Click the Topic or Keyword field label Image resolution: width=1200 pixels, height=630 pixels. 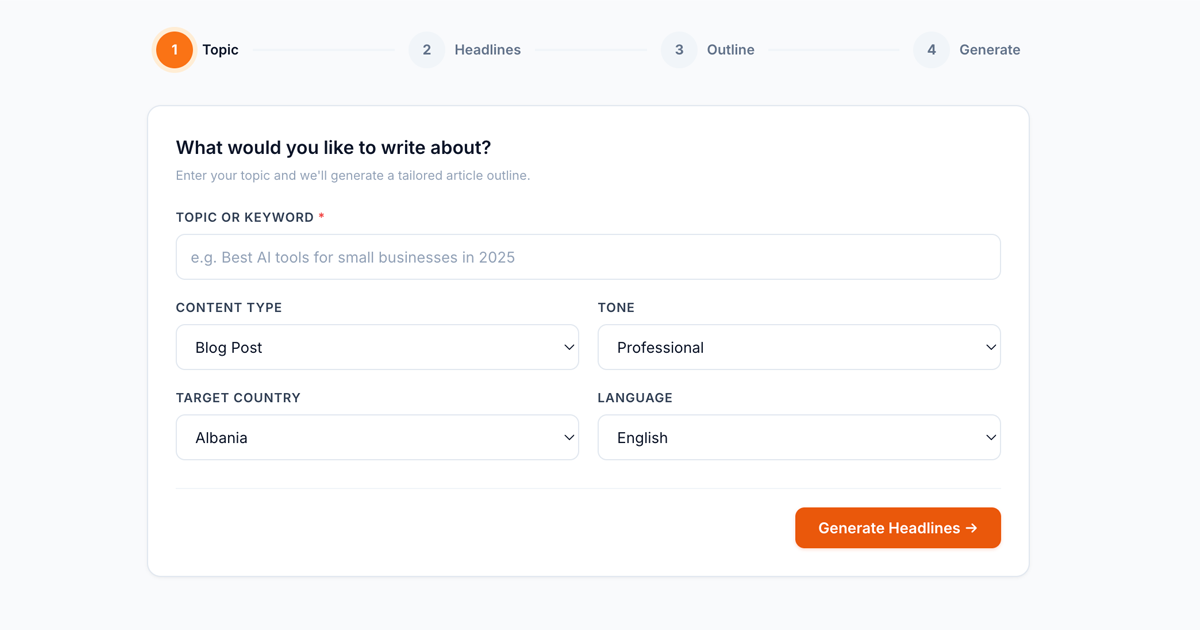click(244, 217)
